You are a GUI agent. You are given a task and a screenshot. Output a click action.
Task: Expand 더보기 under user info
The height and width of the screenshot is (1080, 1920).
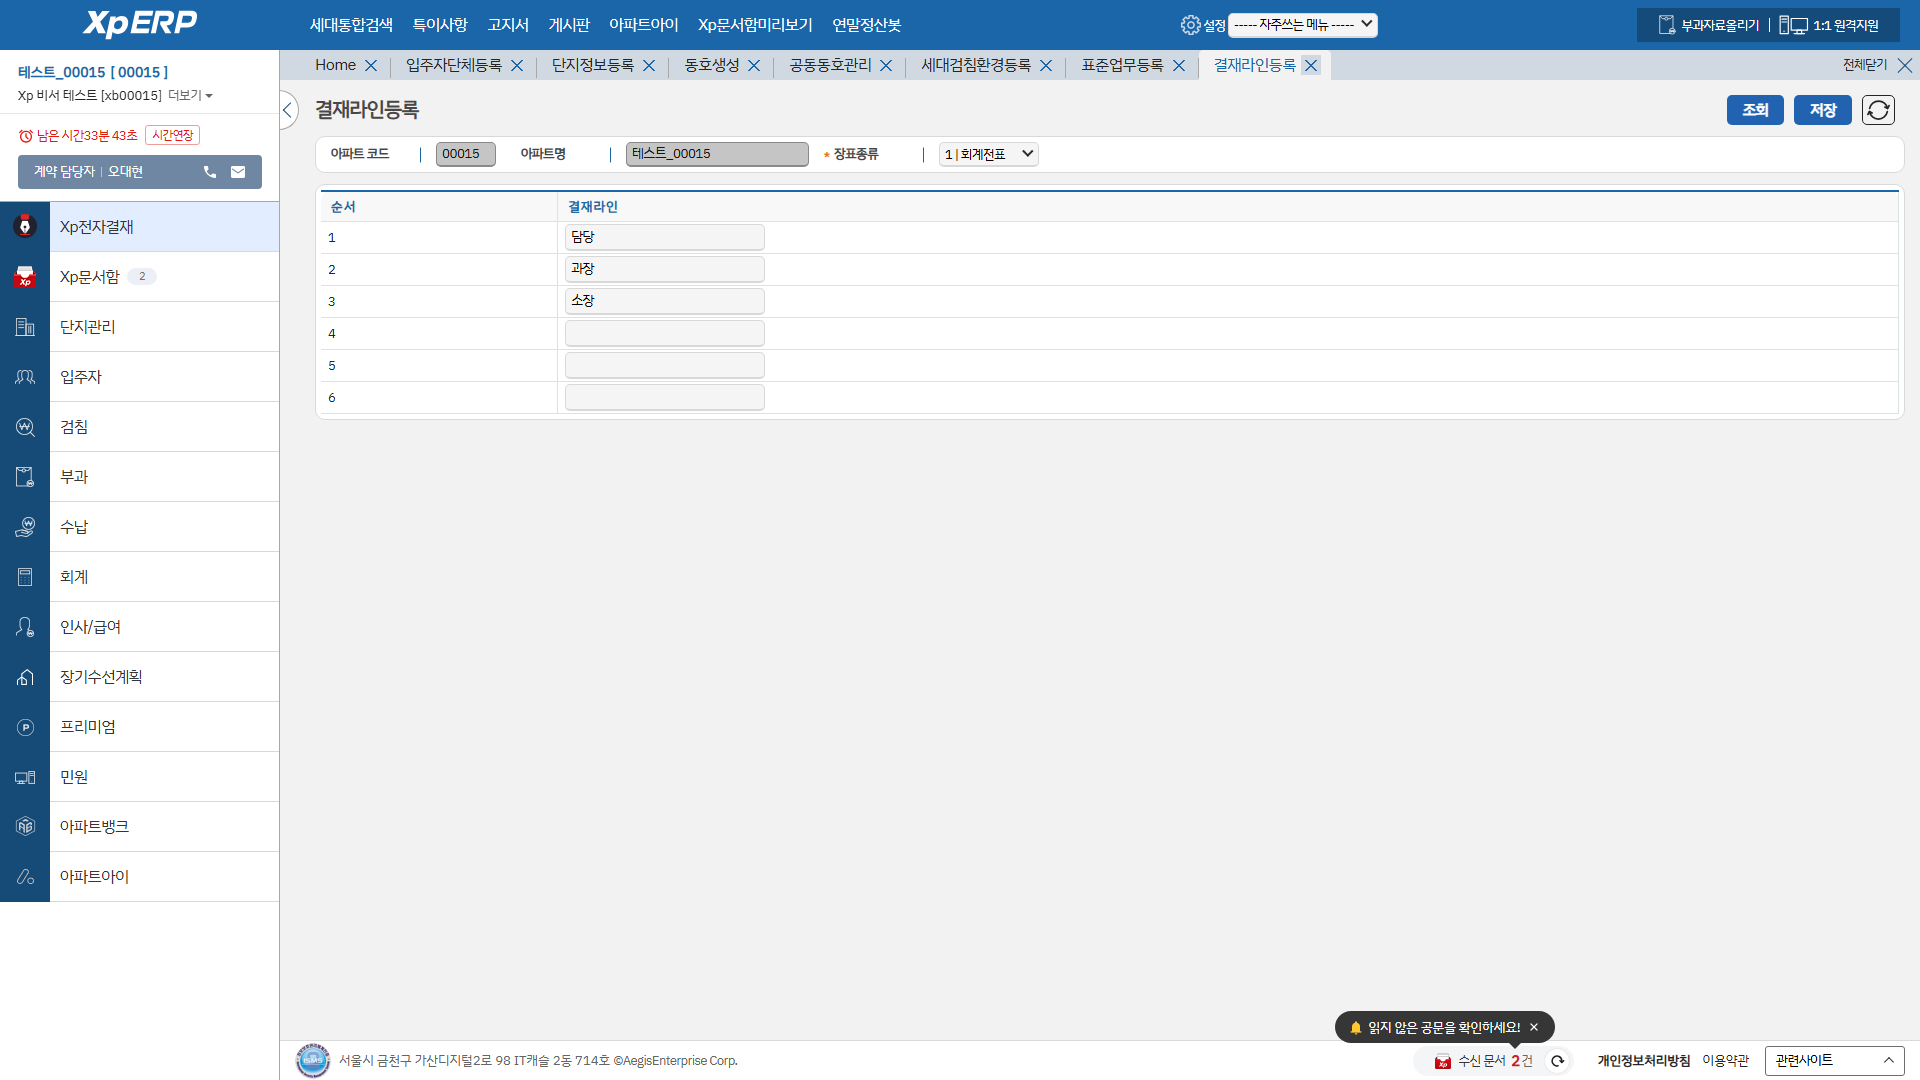point(190,96)
